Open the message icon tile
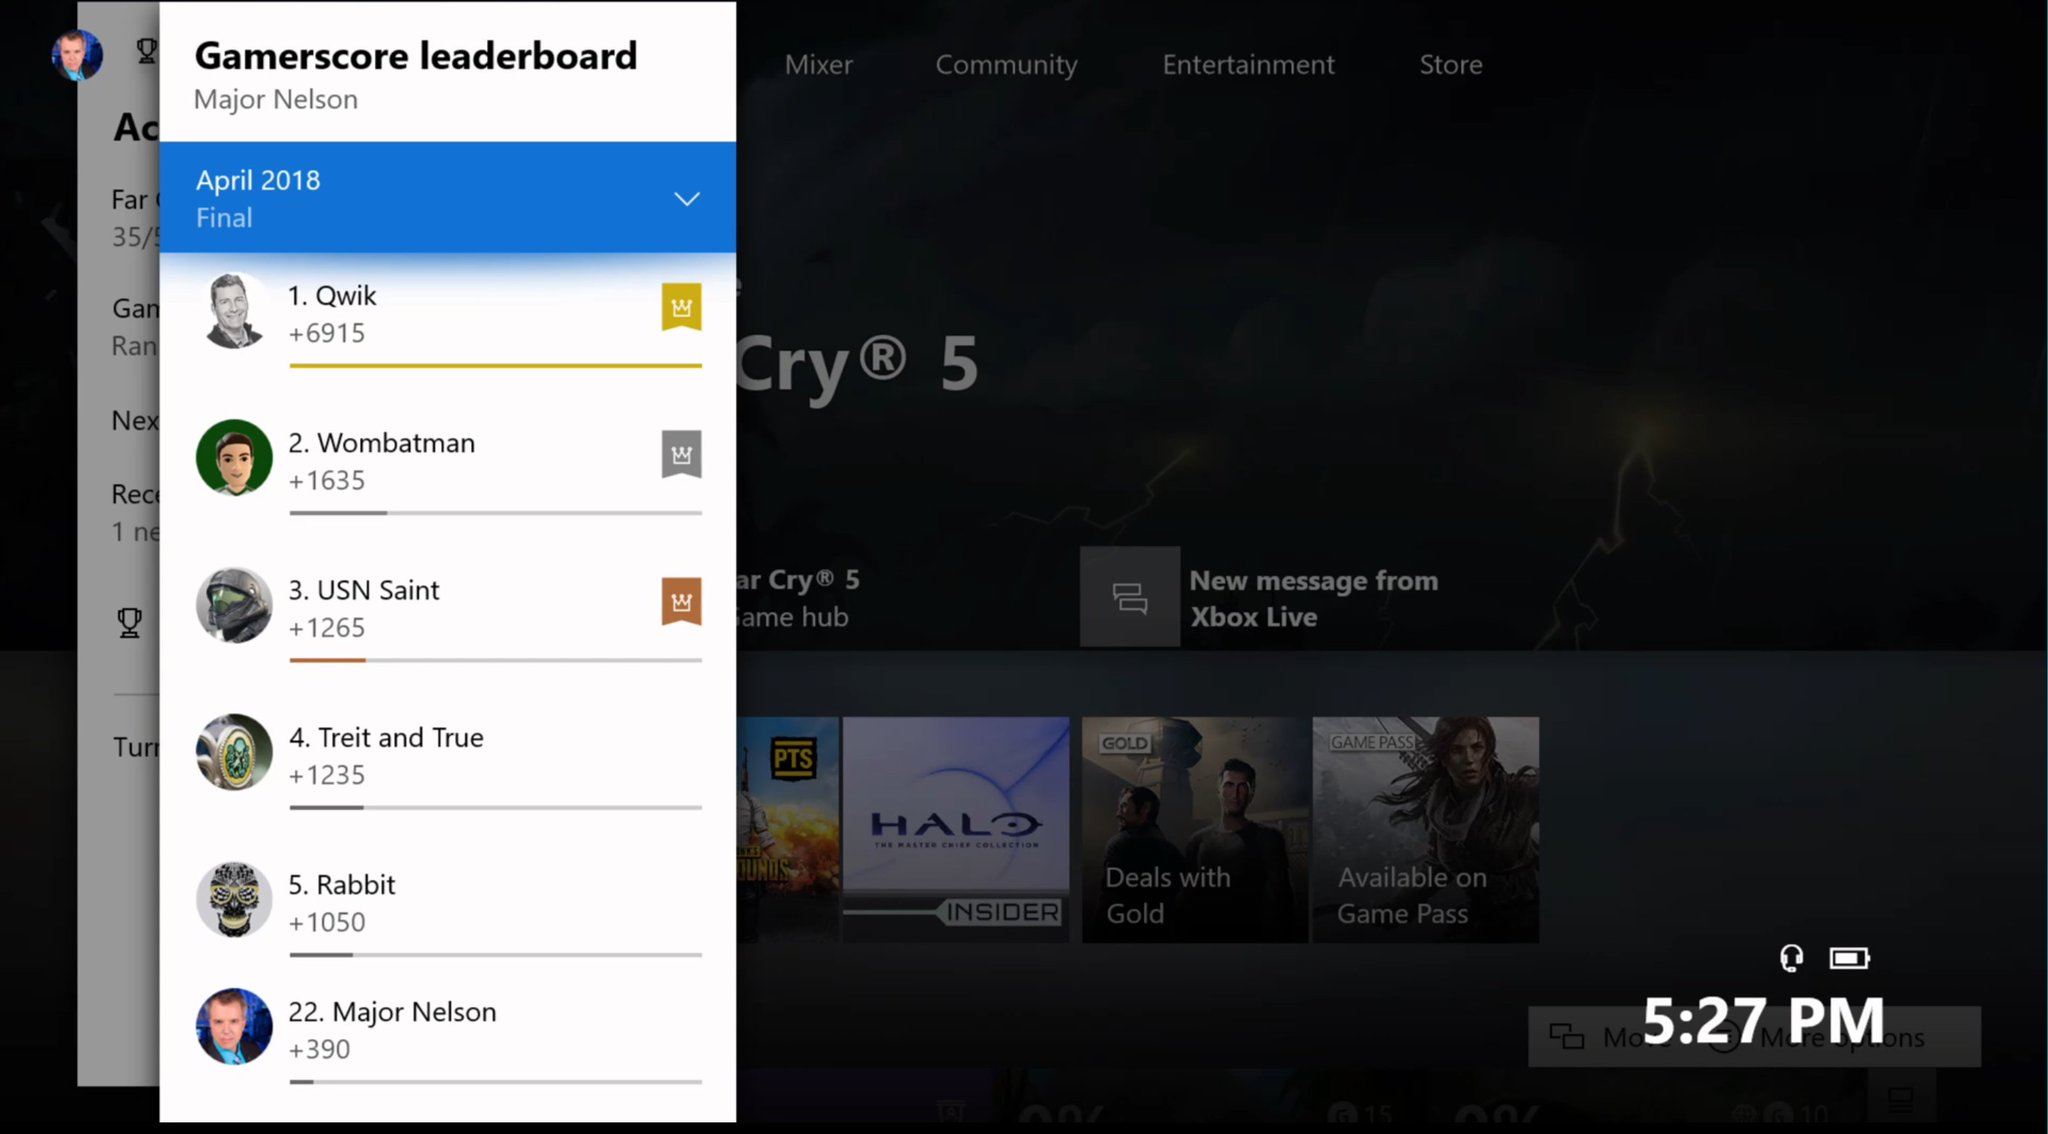This screenshot has width=2048, height=1134. click(x=1130, y=597)
